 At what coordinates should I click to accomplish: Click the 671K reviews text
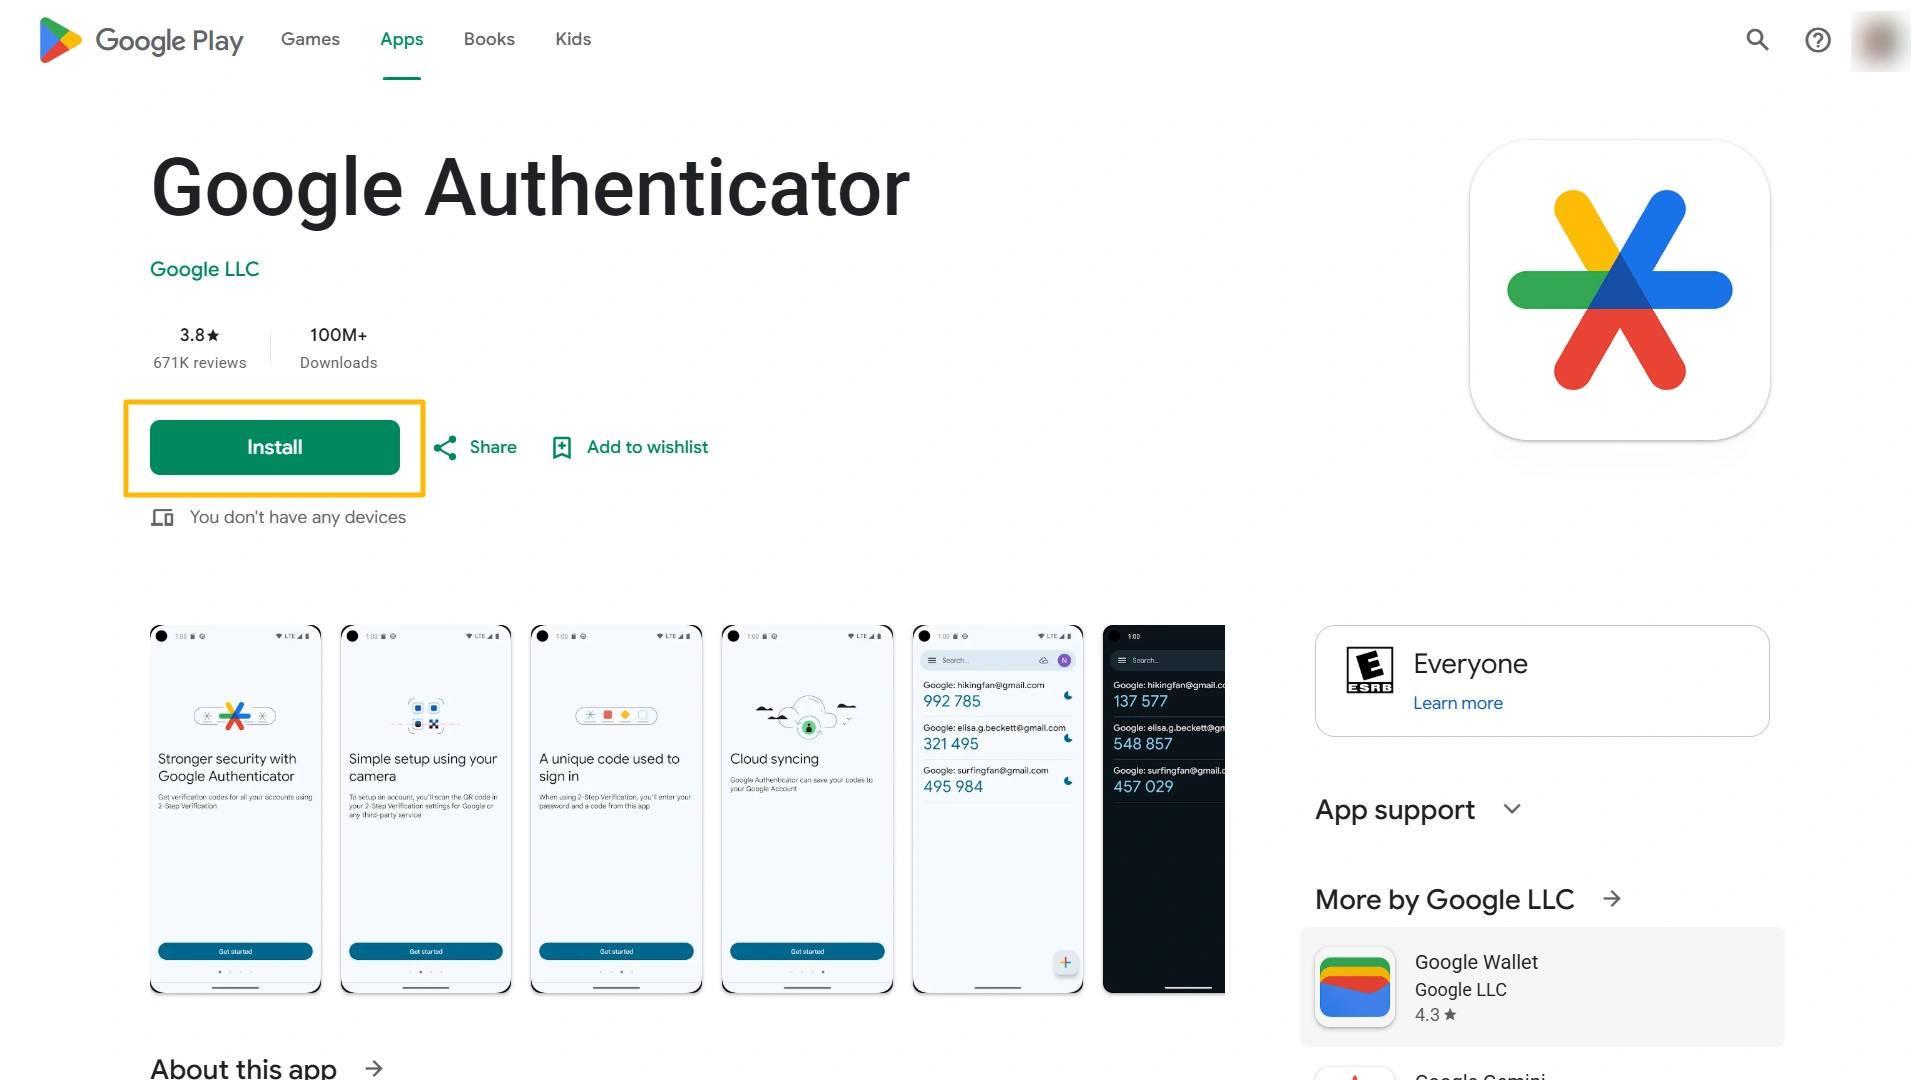point(199,363)
